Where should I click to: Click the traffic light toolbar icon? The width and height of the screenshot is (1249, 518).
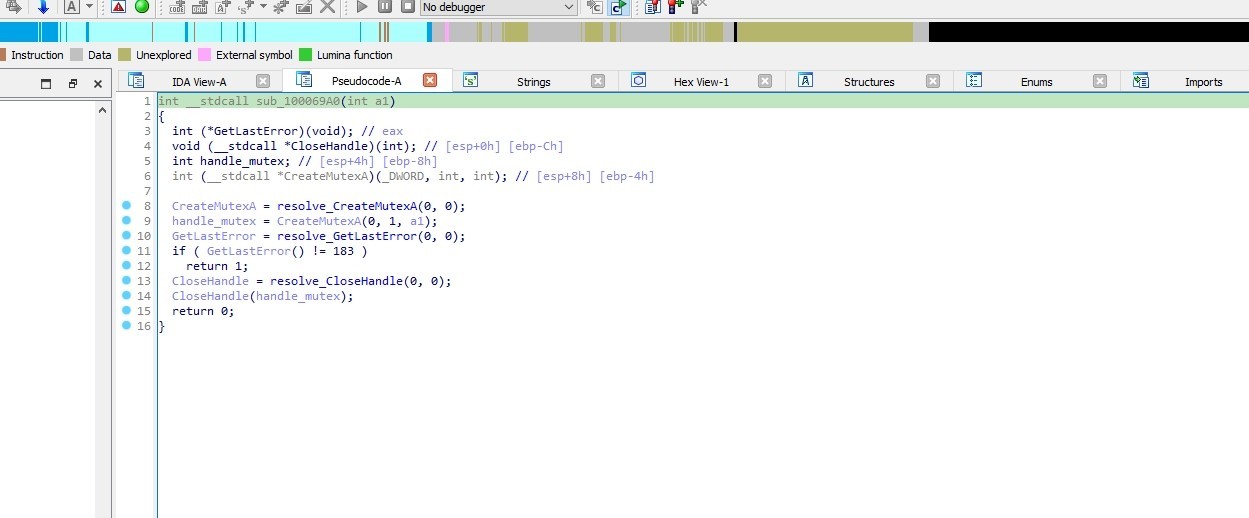pos(675,6)
